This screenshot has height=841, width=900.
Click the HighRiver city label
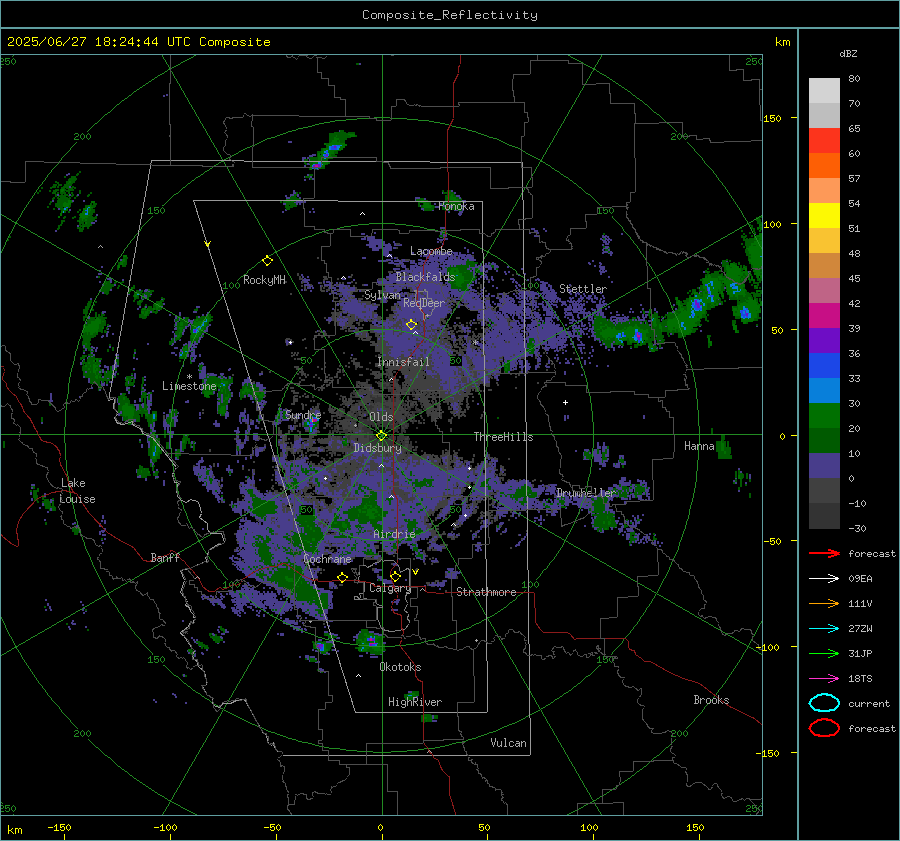[x=415, y=702]
